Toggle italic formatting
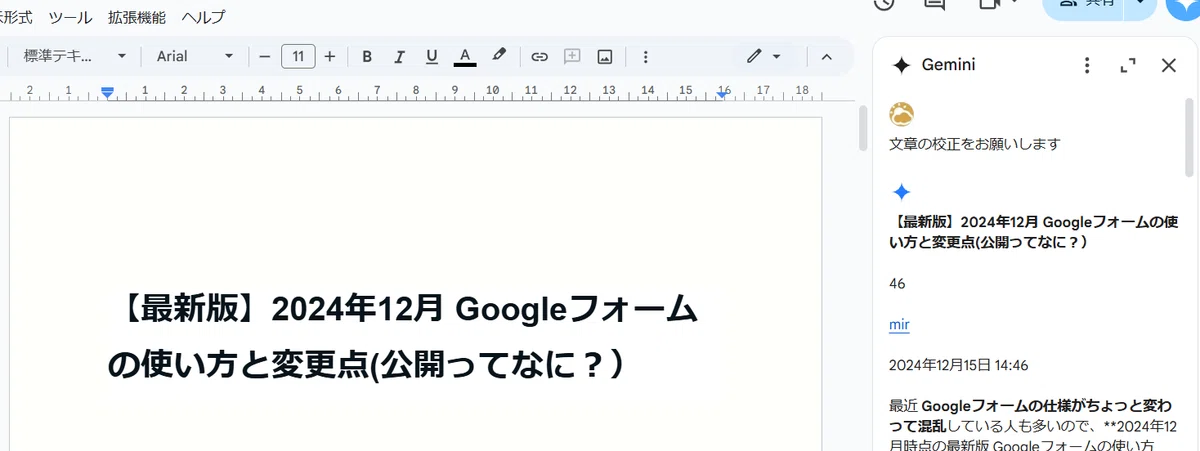 tap(399, 56)
